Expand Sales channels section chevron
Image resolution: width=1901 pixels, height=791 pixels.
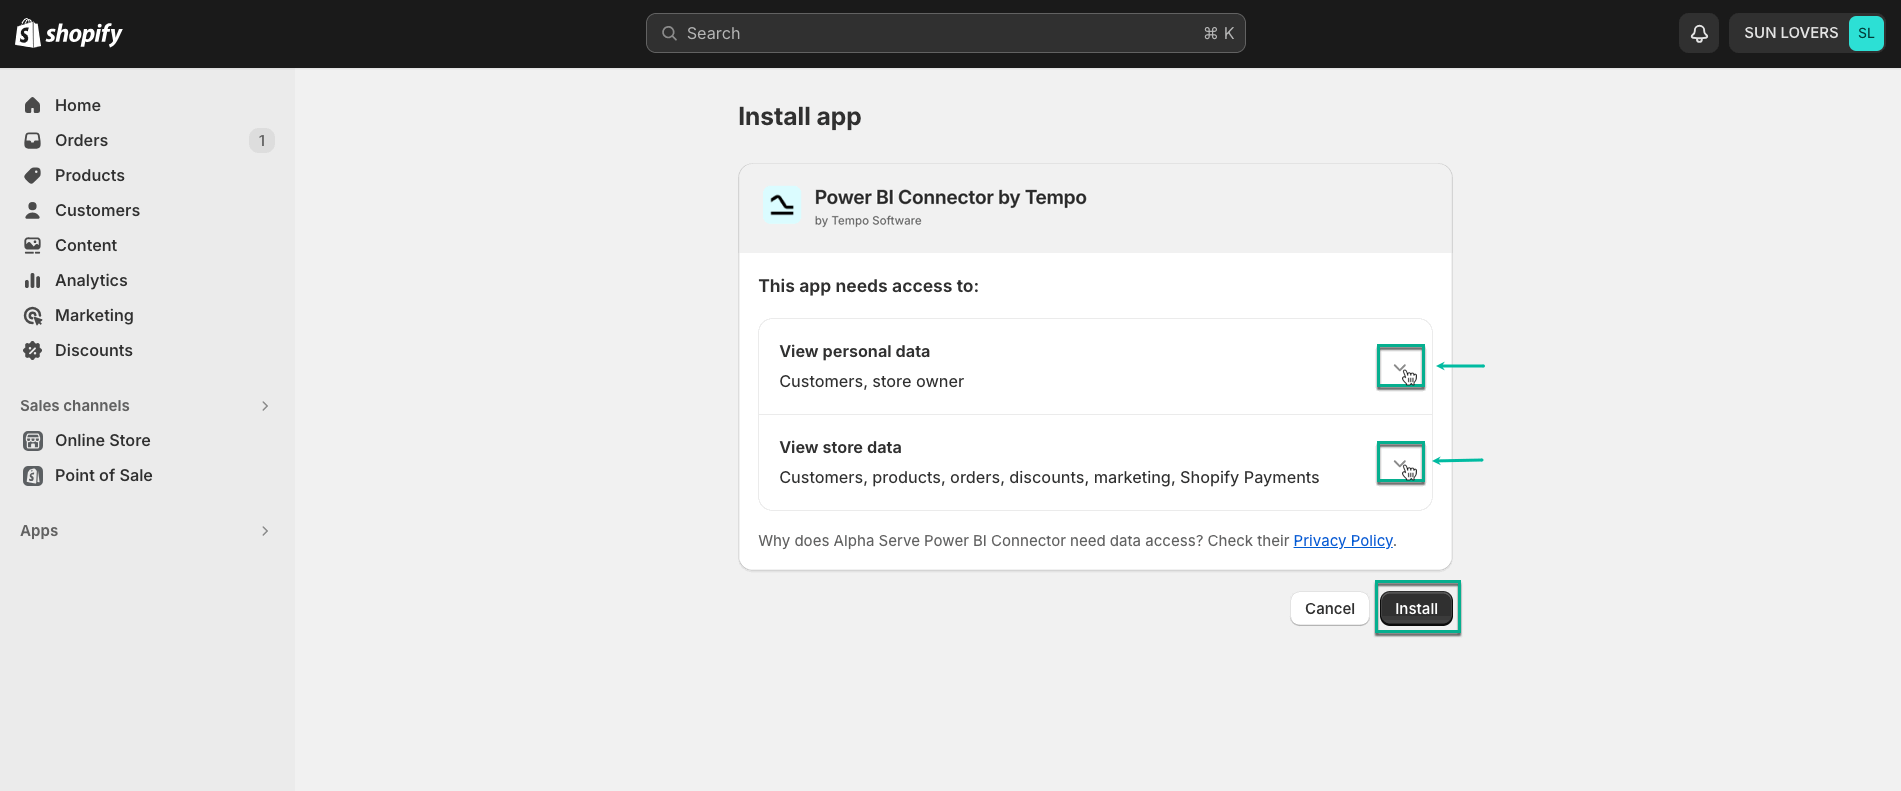tap(265, 406)
